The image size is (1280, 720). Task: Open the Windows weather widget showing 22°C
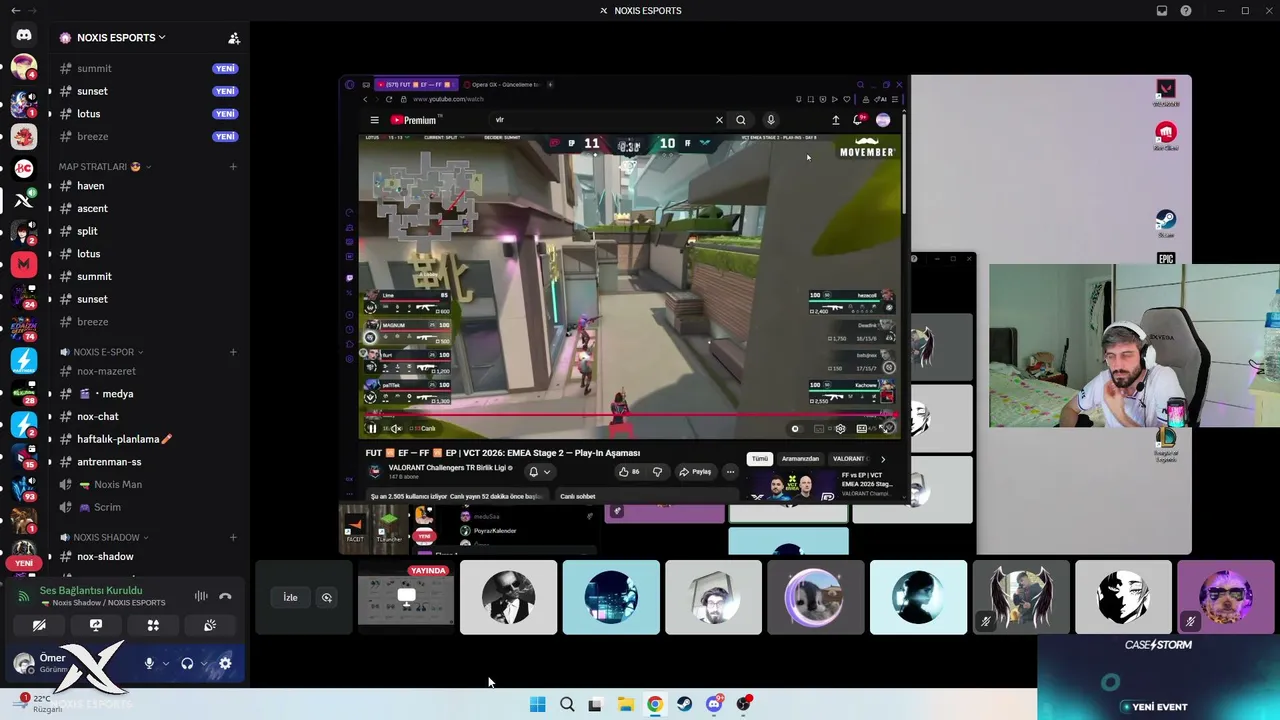tap(40, 704)
